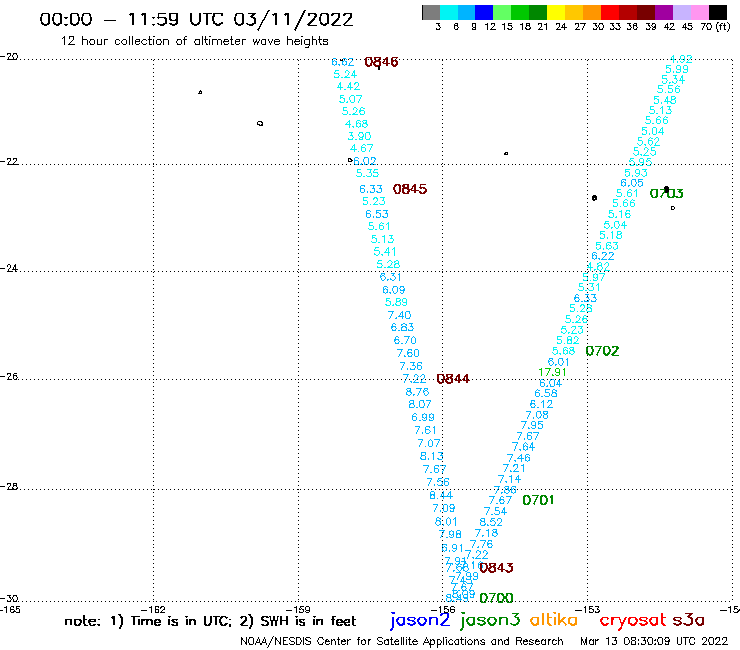This screenshot has height=650, width=740.
Task: Pick the bright red legend swatch
Action: pyautogui.click(x=609, y=12)
